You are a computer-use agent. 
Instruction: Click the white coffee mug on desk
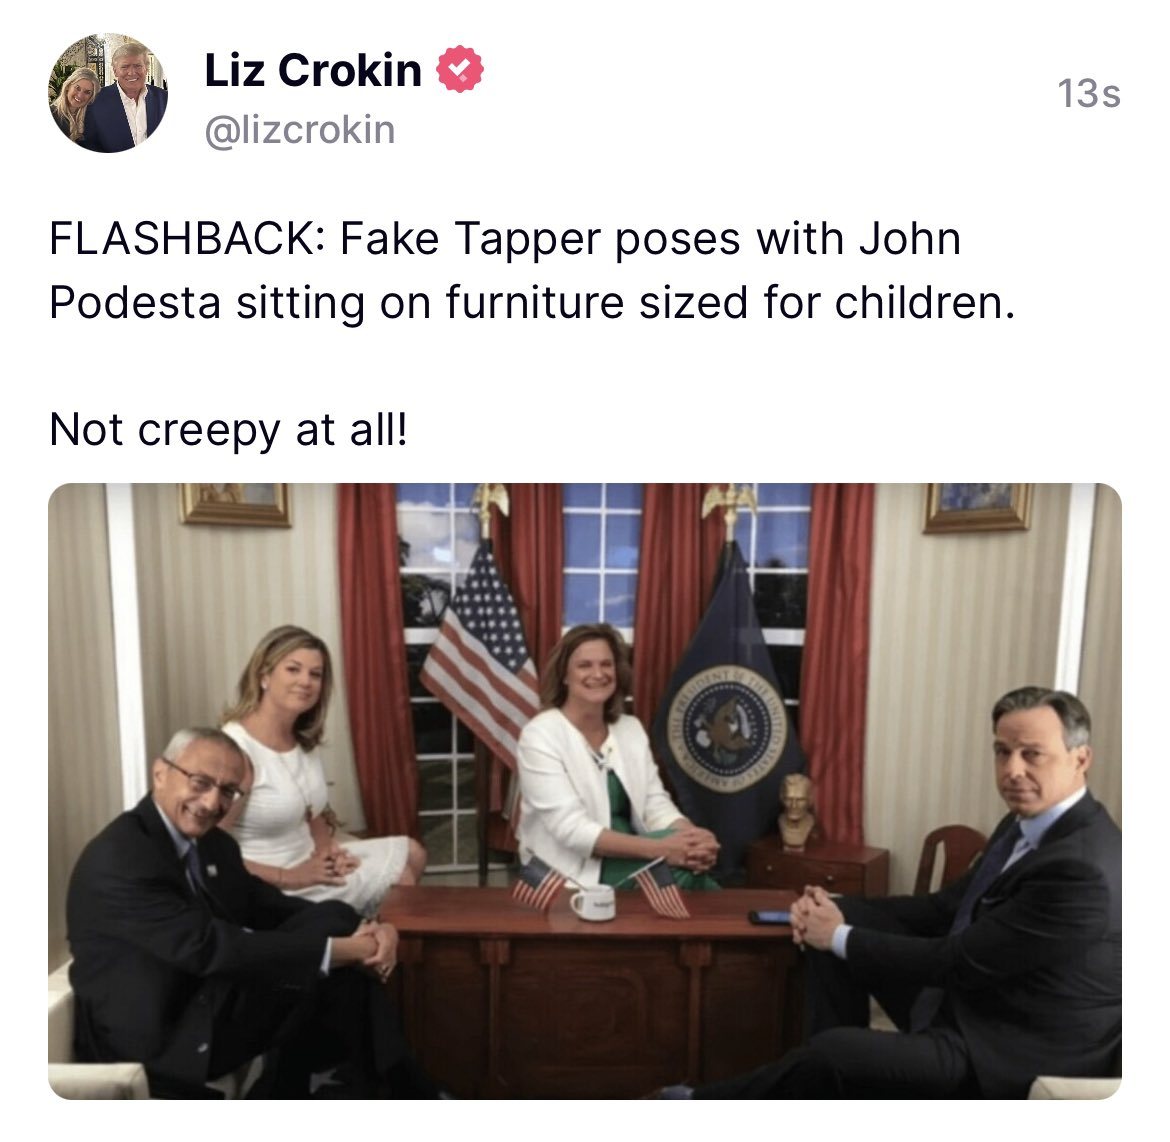pos(594,902)
